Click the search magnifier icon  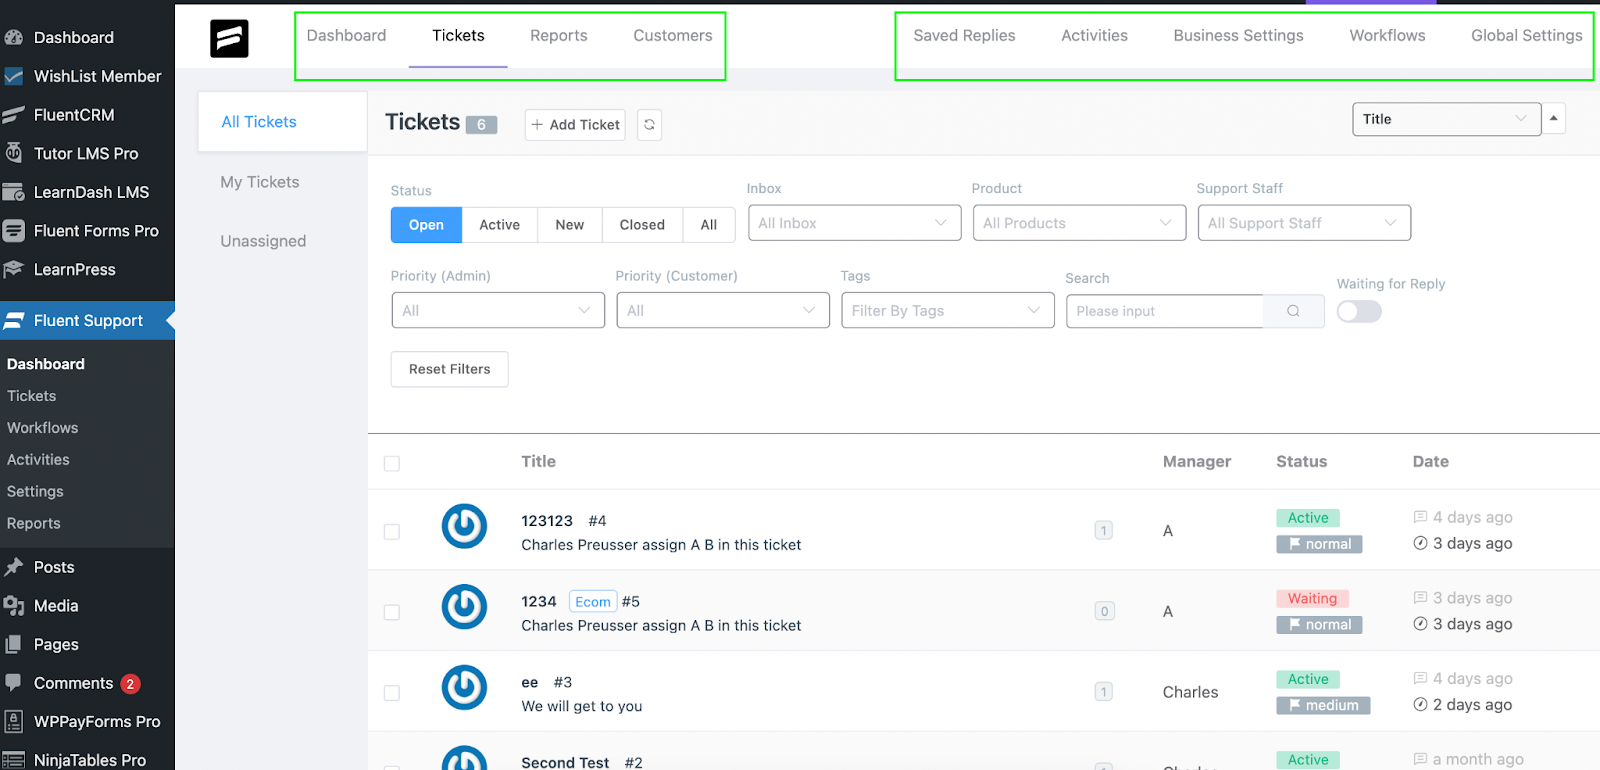click(x=1293, y=311)
